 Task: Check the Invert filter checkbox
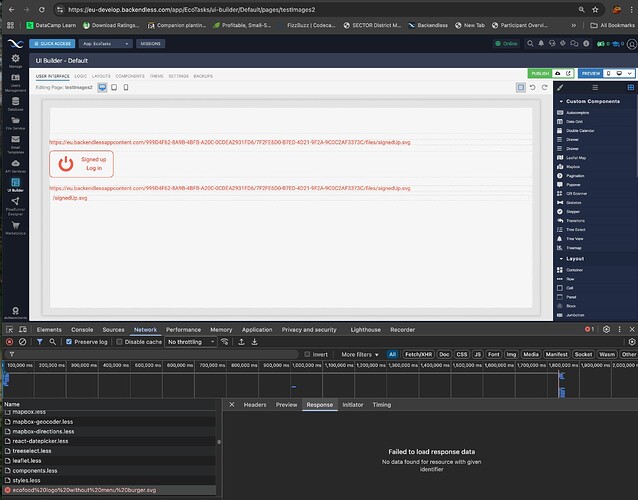tap(307, 354)
